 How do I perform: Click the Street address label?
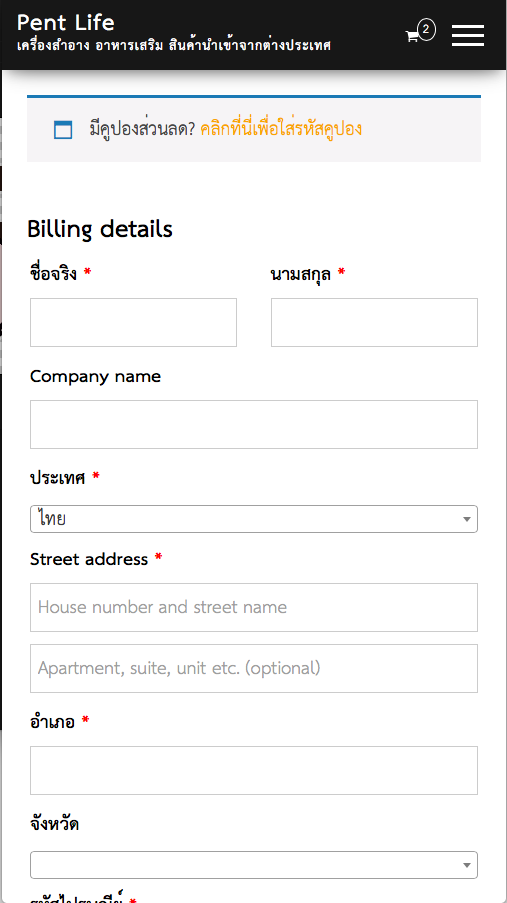click(x=89, y=559)
